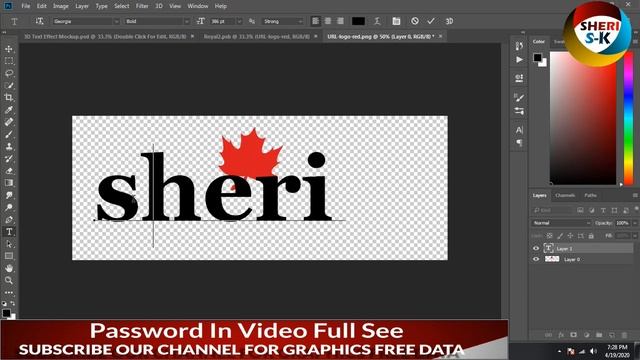Open the Image menu

[61, 6]
